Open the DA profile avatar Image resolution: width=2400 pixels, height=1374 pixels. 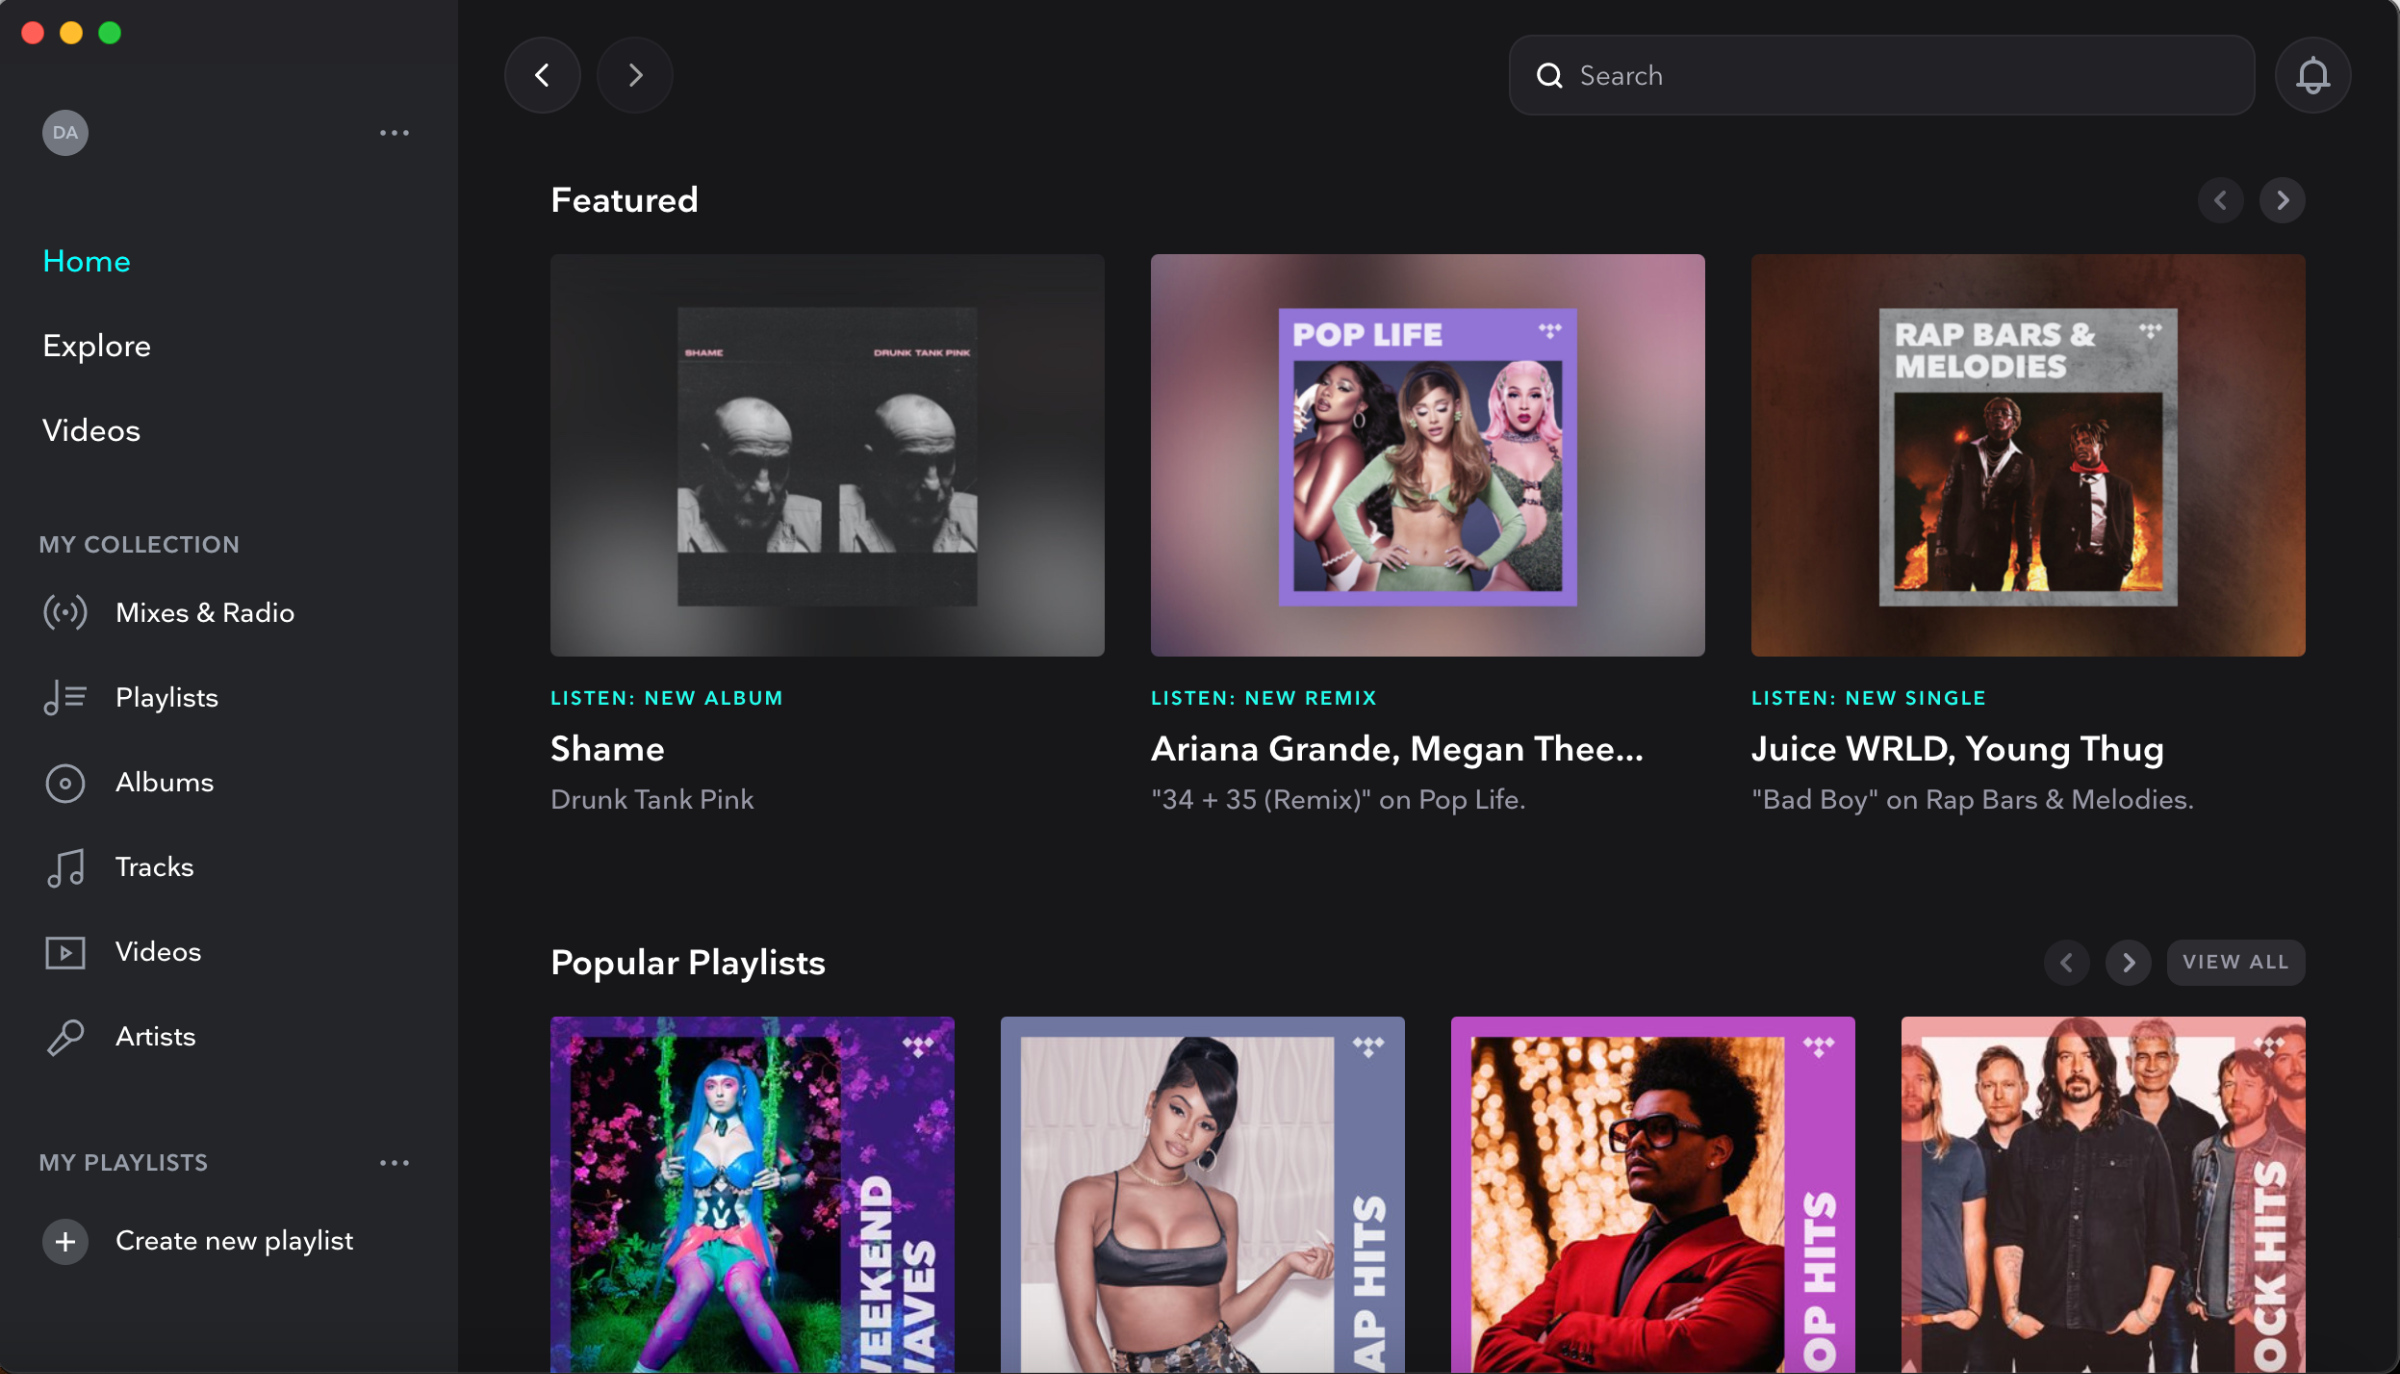pyautogui.click(x=65, y=132)
